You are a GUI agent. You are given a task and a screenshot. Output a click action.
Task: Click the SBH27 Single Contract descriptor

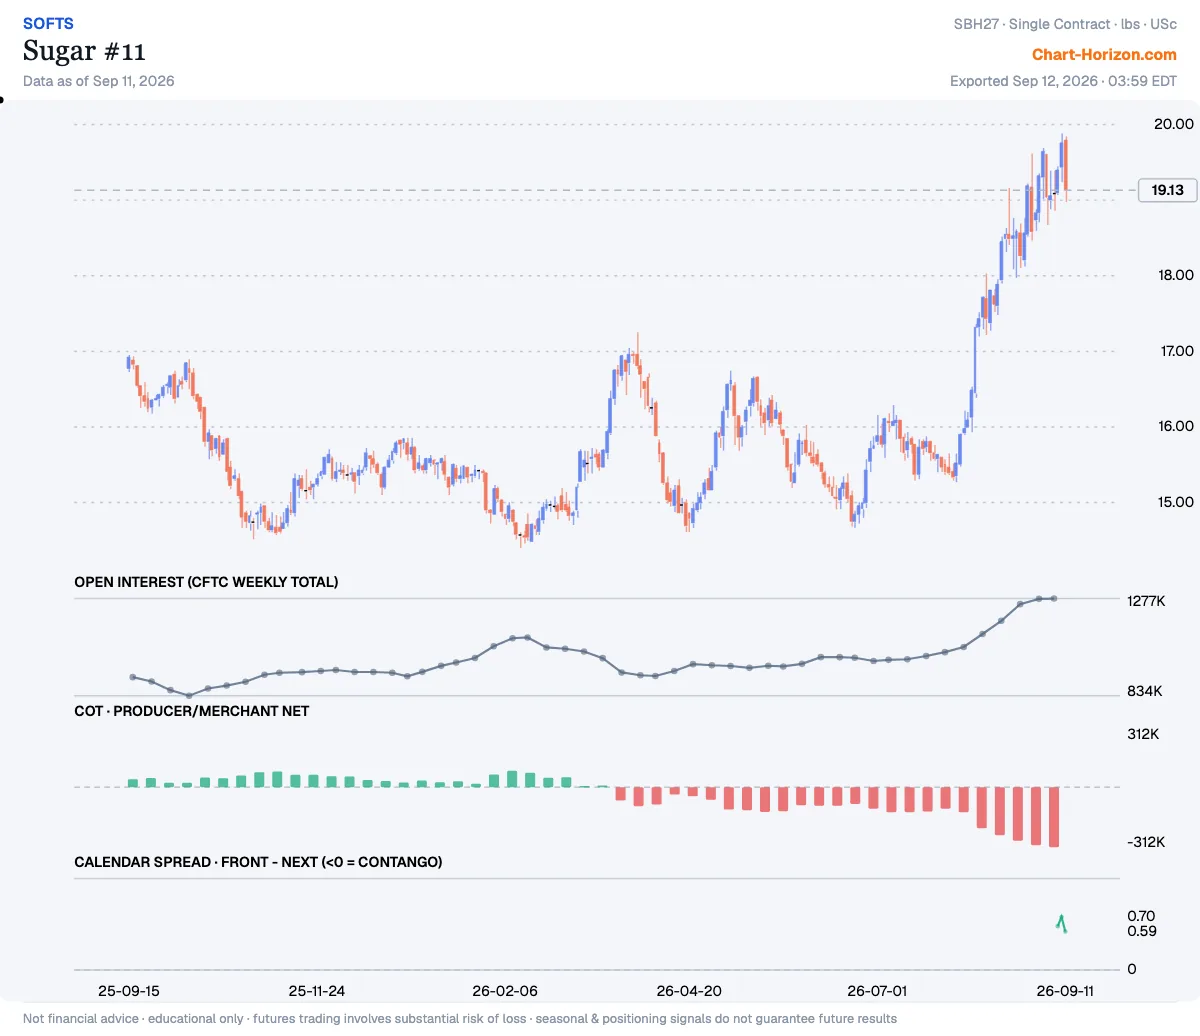pyautogui.click(x=1065, y=24)
